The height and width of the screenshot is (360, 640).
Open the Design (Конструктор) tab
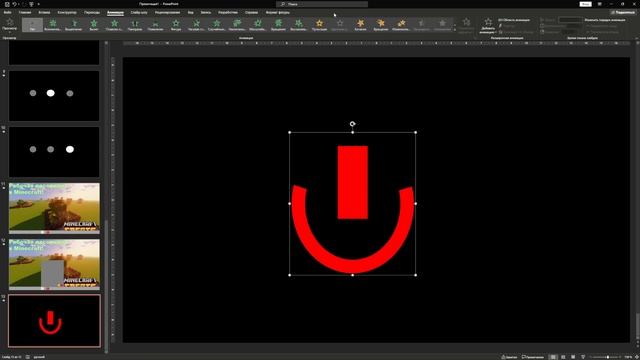click(67, 13)
